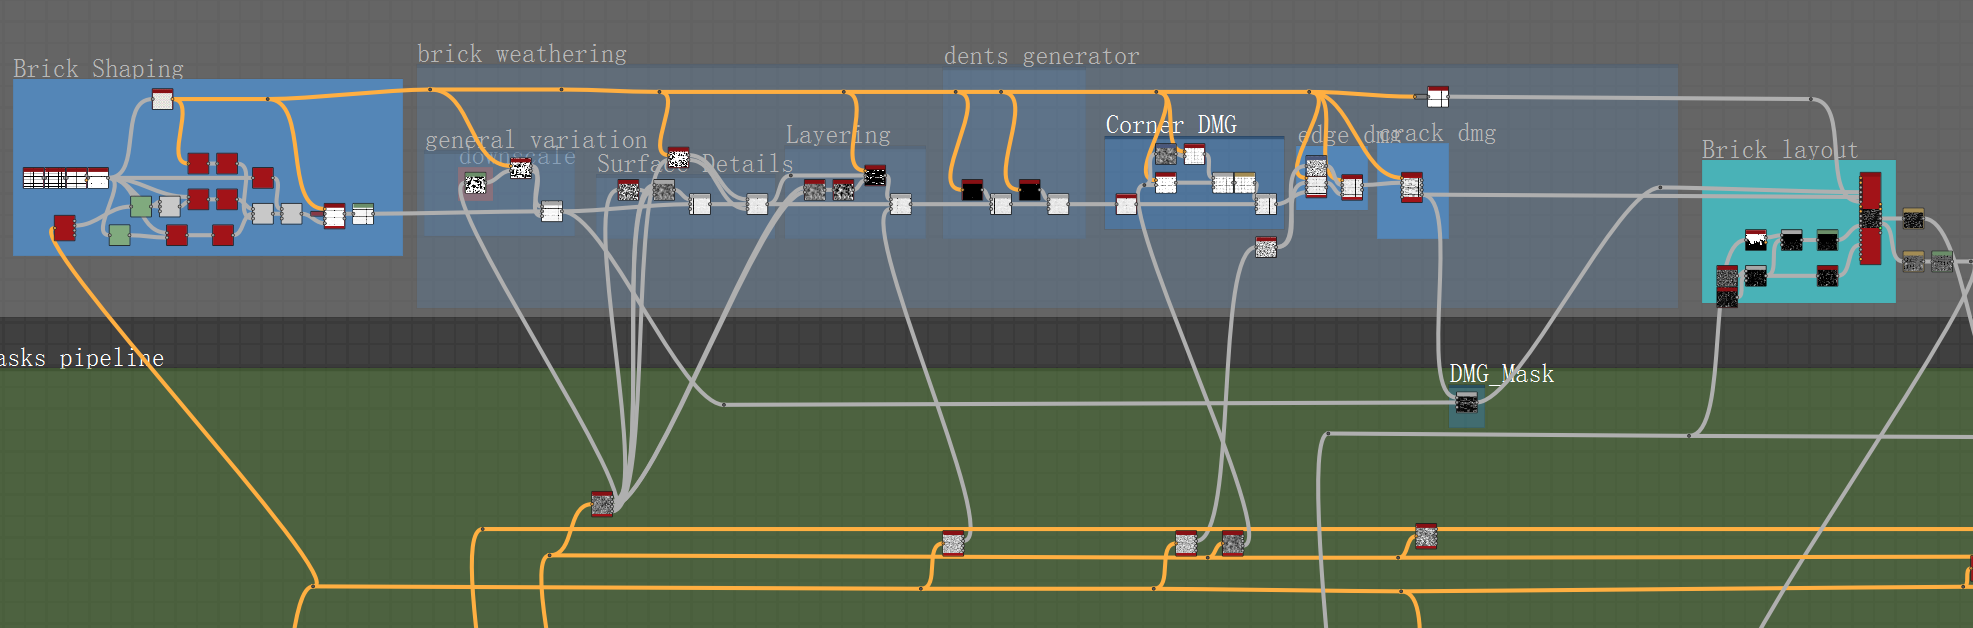The image size is (1973, 628).
Task: Select rightmost noise node in masks pipeline
Action: 1426,536
